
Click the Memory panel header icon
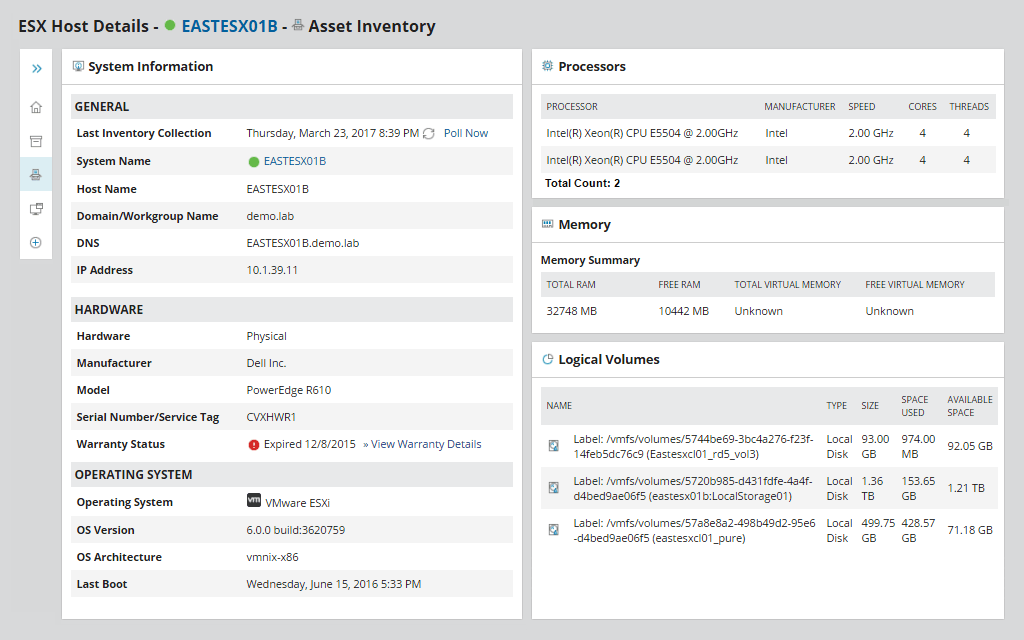546,224
